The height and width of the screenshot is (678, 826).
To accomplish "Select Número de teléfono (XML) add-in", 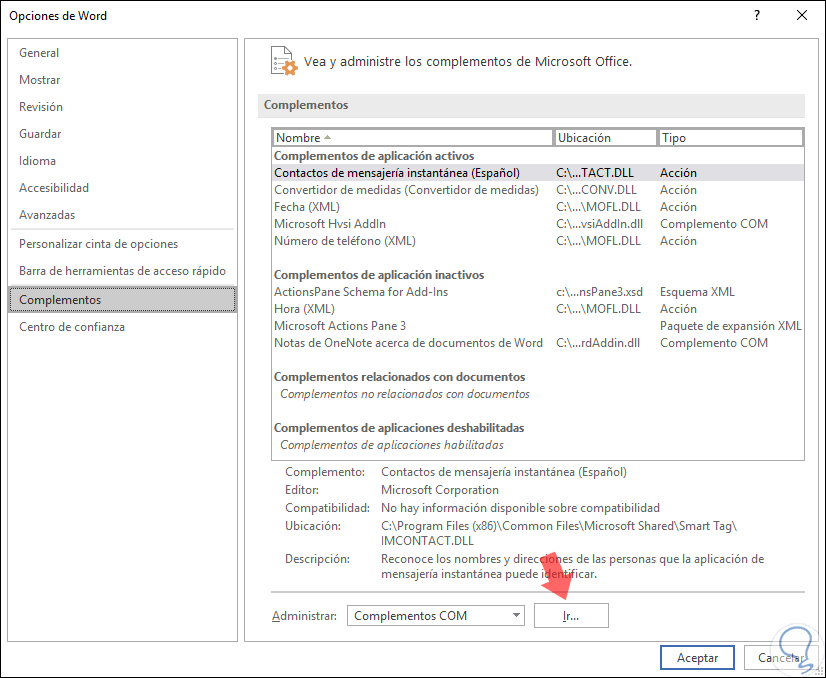I will (538, 241).
